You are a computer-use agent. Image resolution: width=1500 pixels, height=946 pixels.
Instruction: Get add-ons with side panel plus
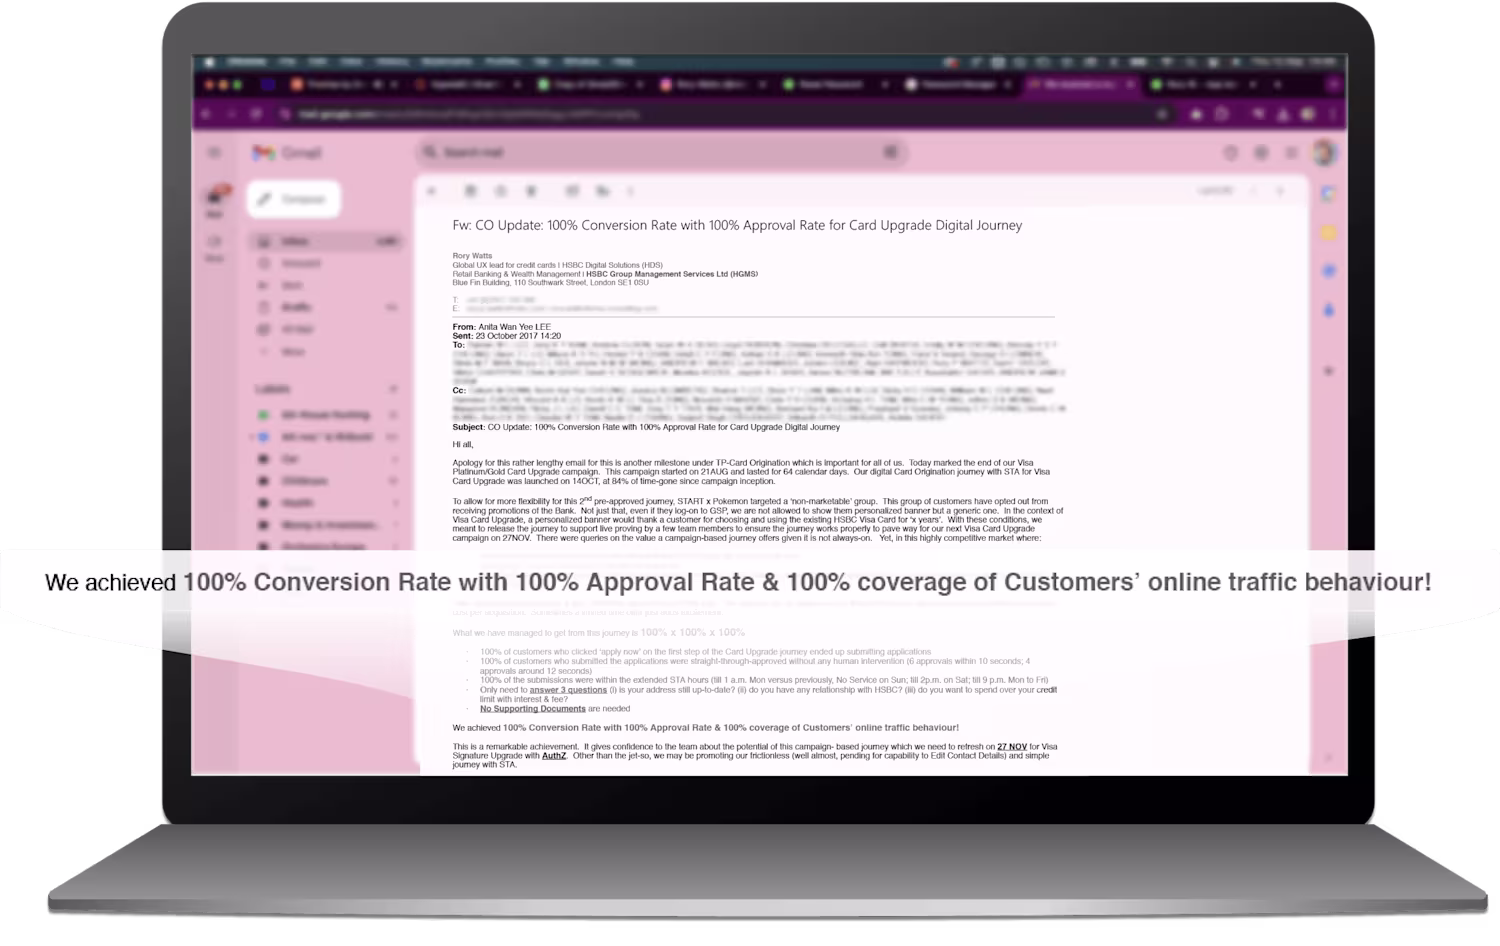pos(1328,371)
